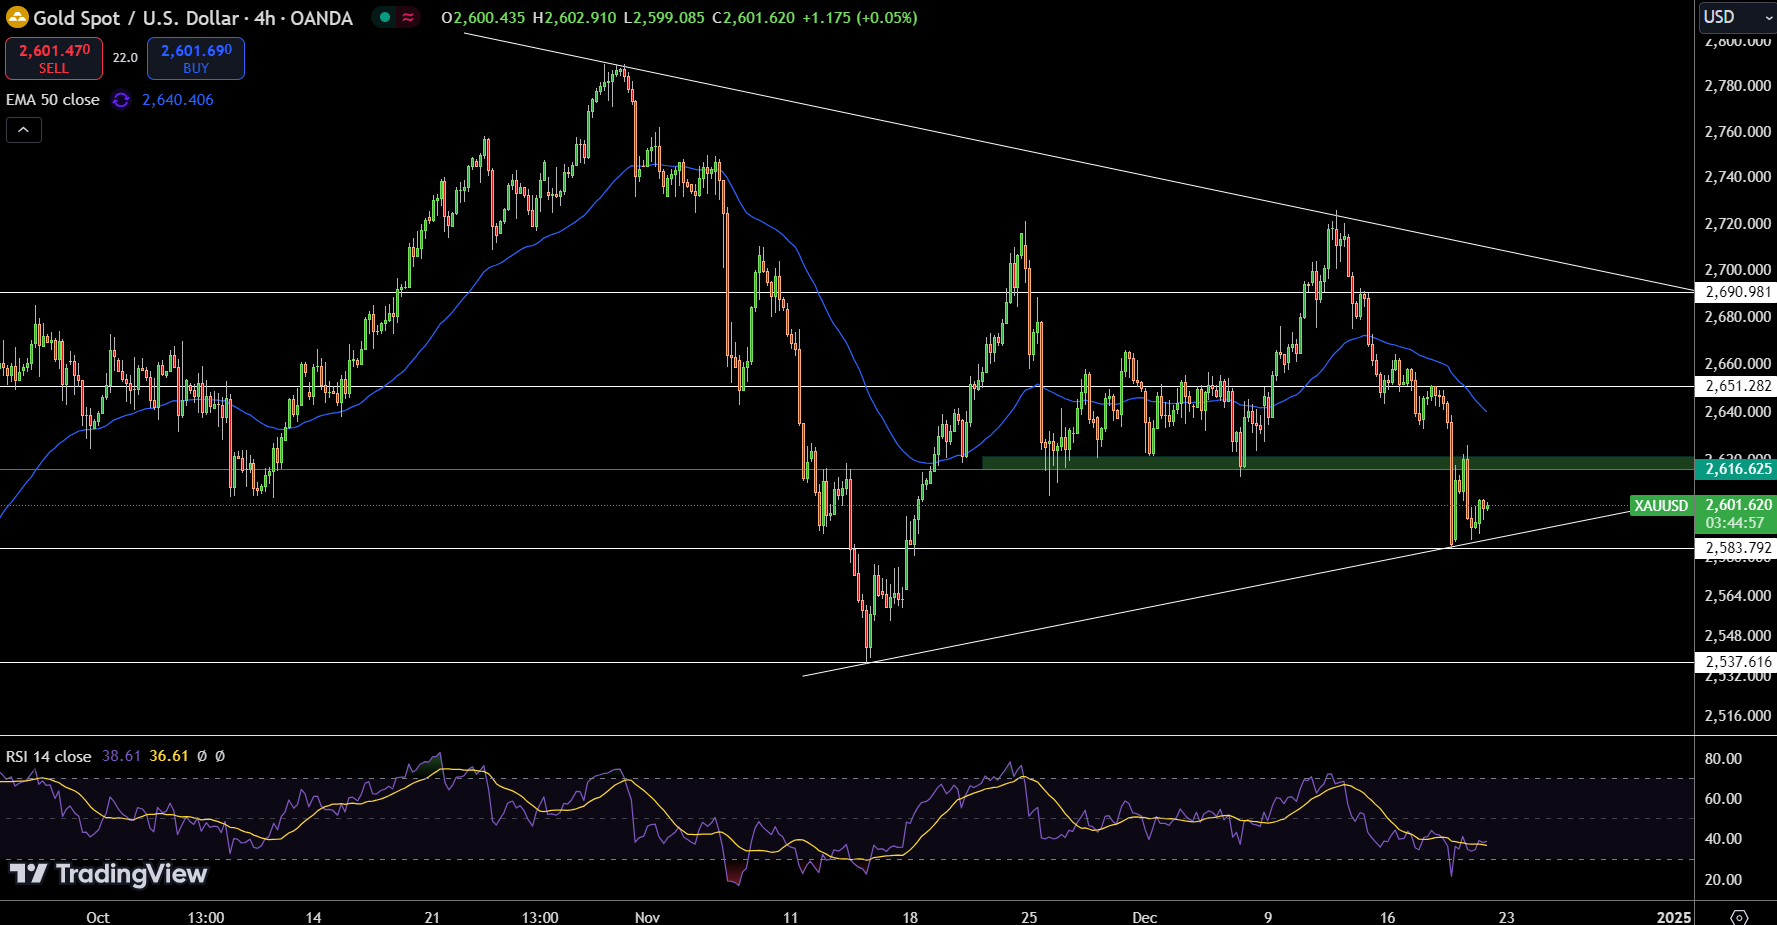
Task: Click the SELL 2,601.470 button
Action: pos(54,58)
